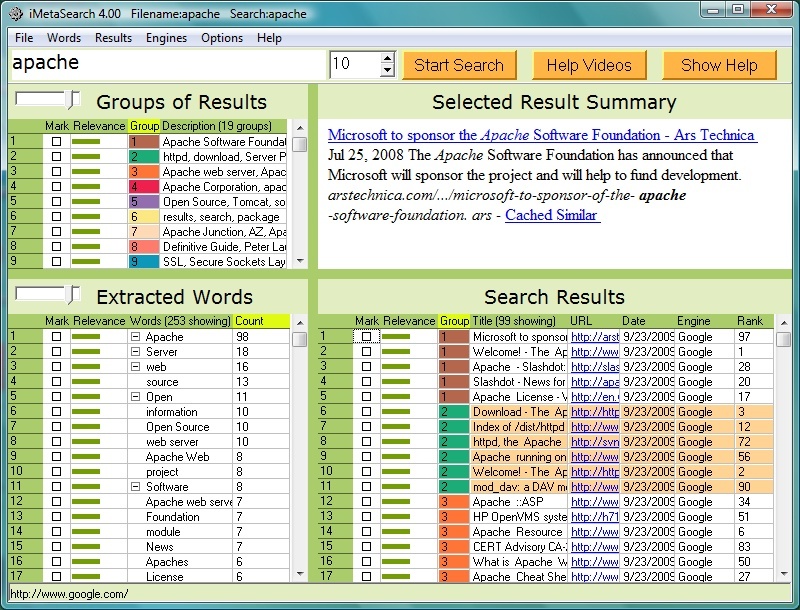The image size is (800, 610).
Task: Click scroll-down arrow of Search Results list
Action: [x=784, y=574]
